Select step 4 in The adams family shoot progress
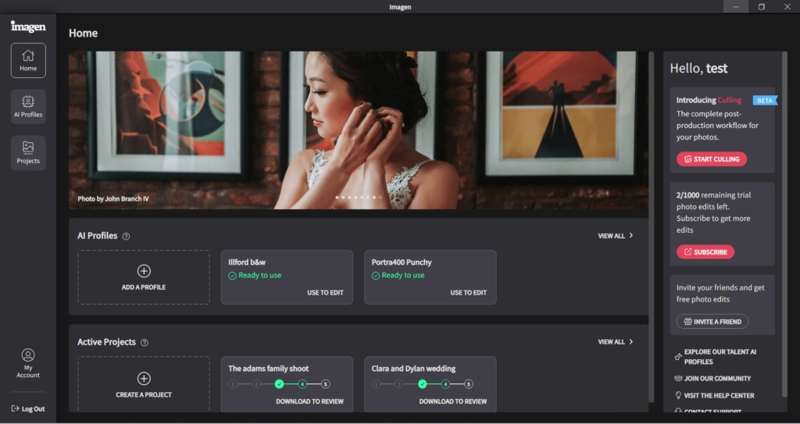This screenshot has width=800, height=424. [x=303, y=384]
